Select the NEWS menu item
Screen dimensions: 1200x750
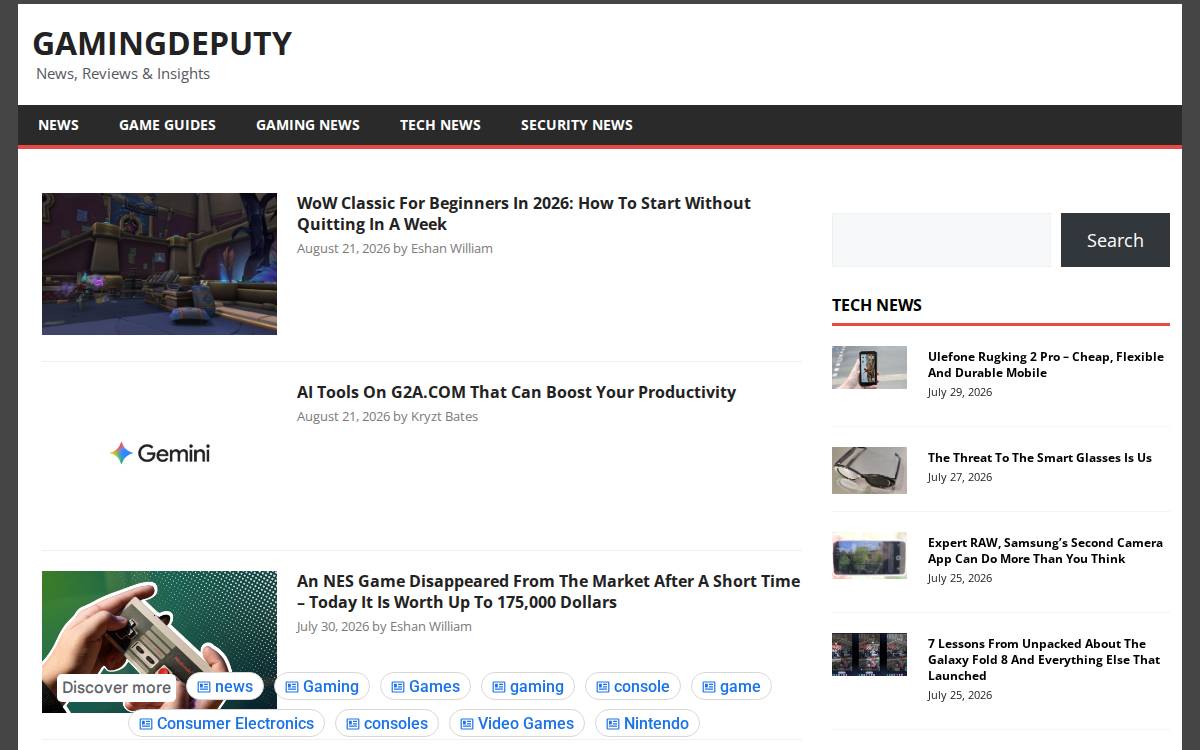point(58,125)
